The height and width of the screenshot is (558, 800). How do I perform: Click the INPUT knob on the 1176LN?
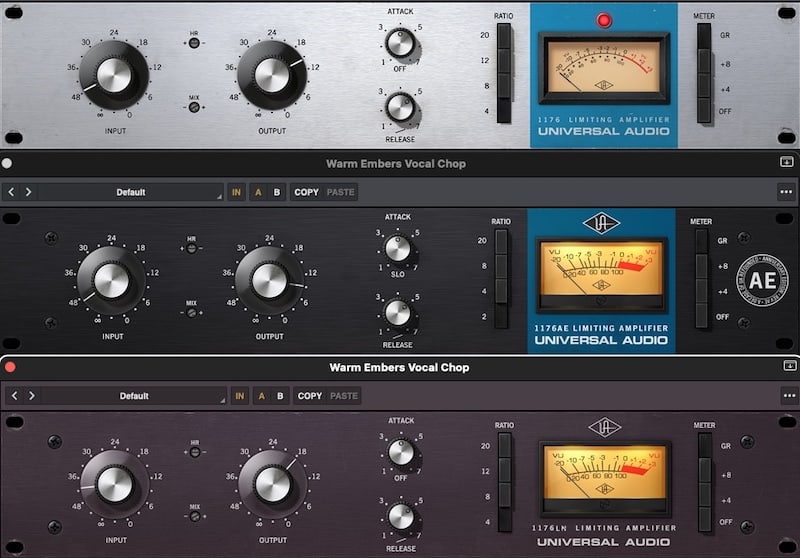(115, 485)
